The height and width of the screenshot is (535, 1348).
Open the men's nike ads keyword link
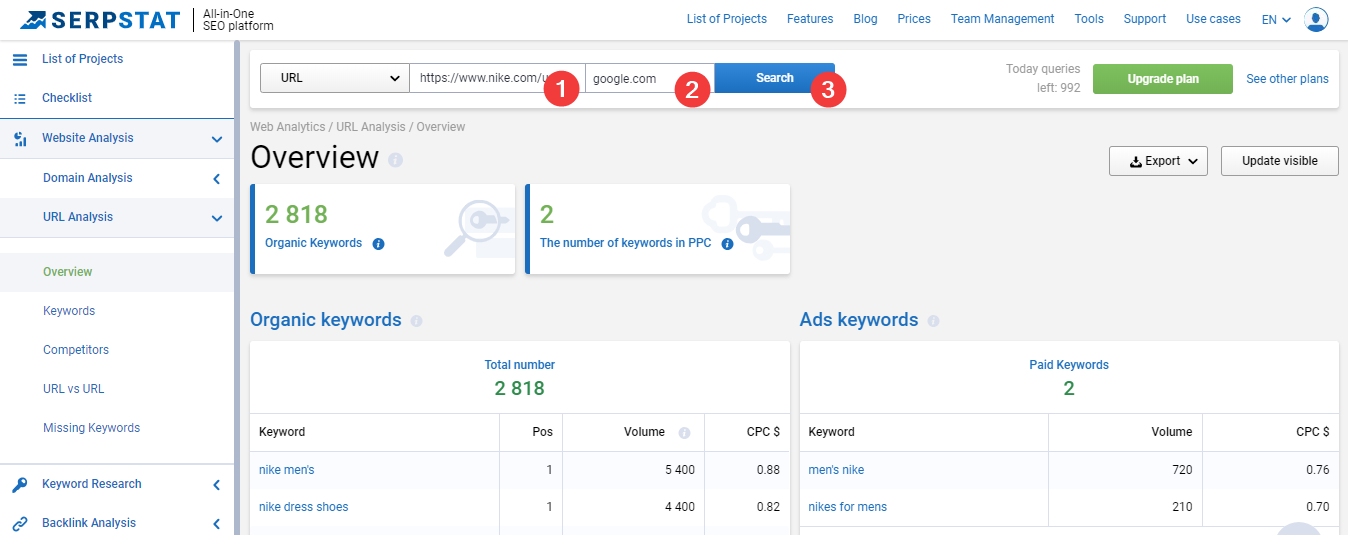(836, 470)
